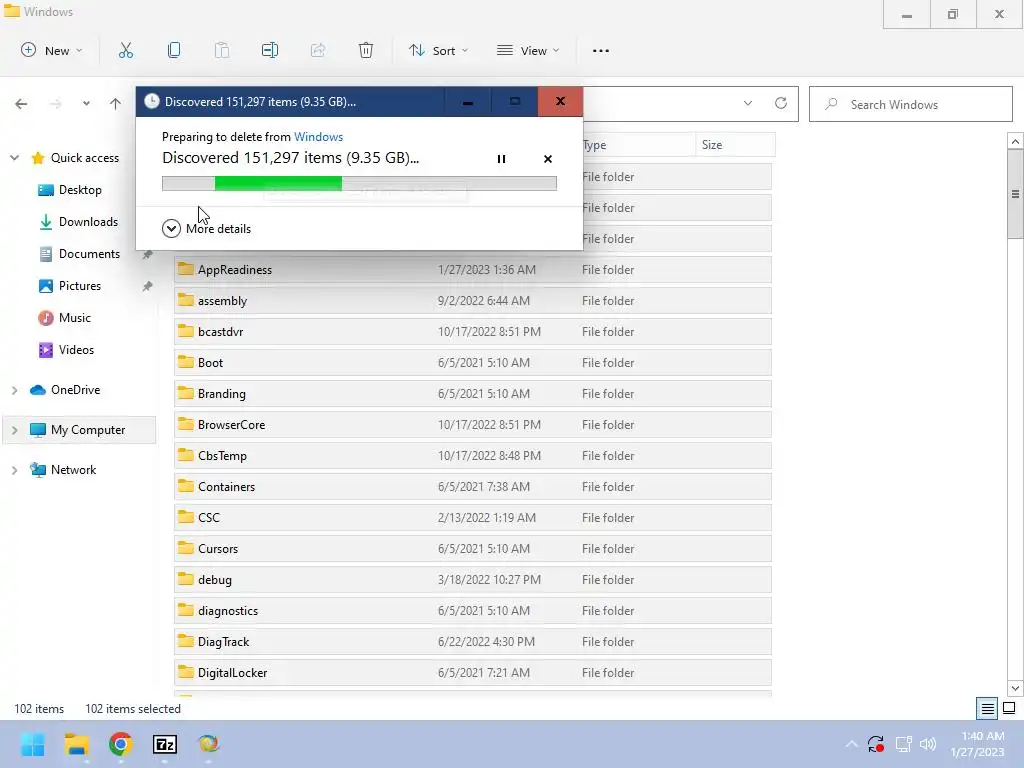
Task: Select the Boot folder
Action: [473, 362]
